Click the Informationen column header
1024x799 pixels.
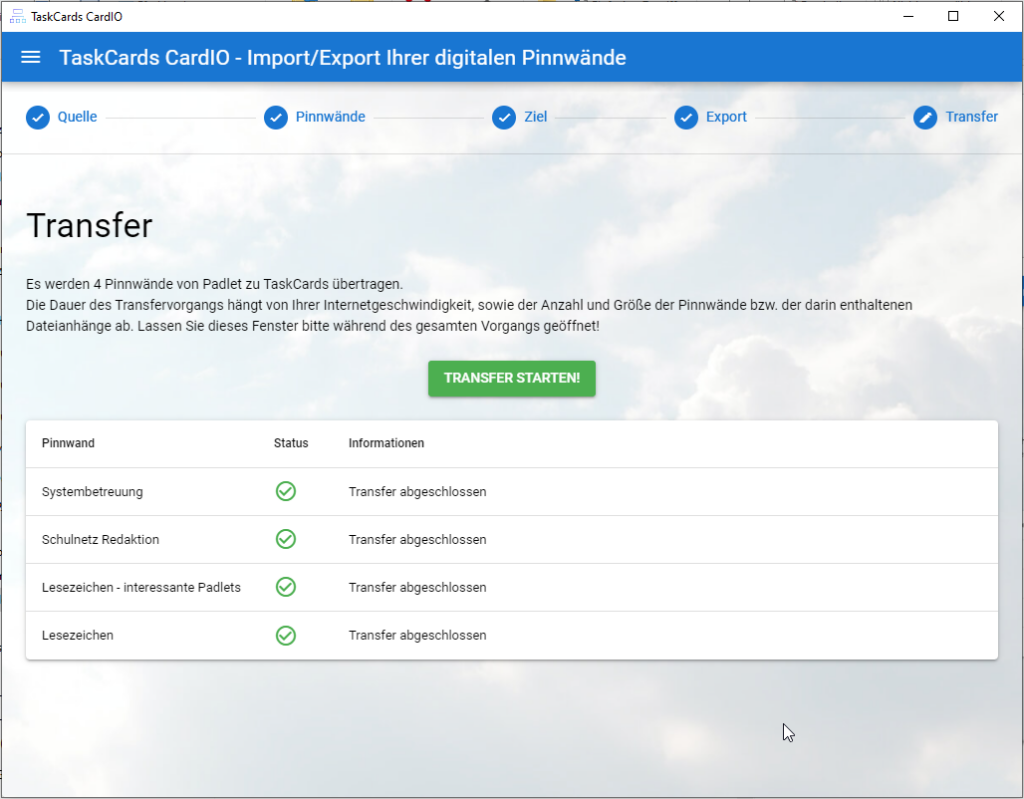(x=386, y=443)
